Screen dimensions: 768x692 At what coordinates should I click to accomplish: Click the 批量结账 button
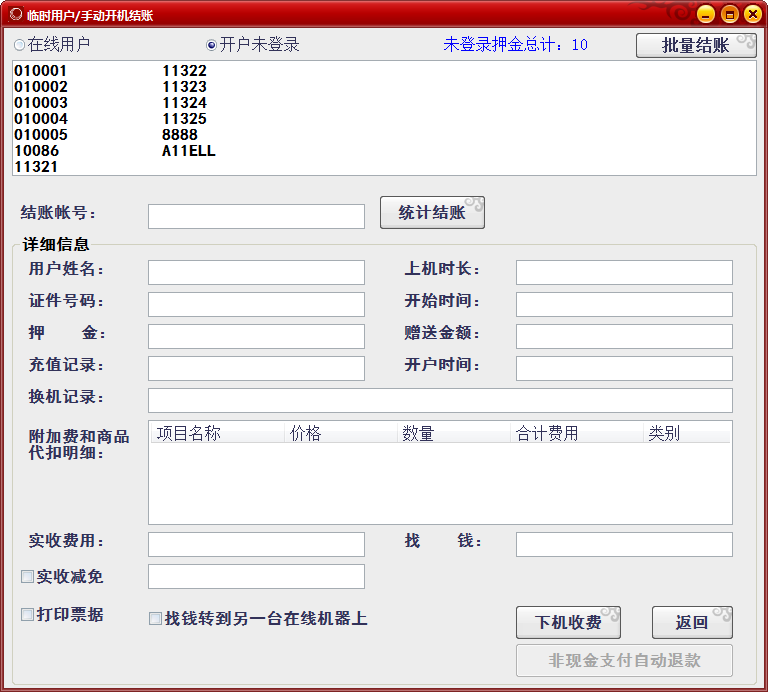click(x=695, y=45)
